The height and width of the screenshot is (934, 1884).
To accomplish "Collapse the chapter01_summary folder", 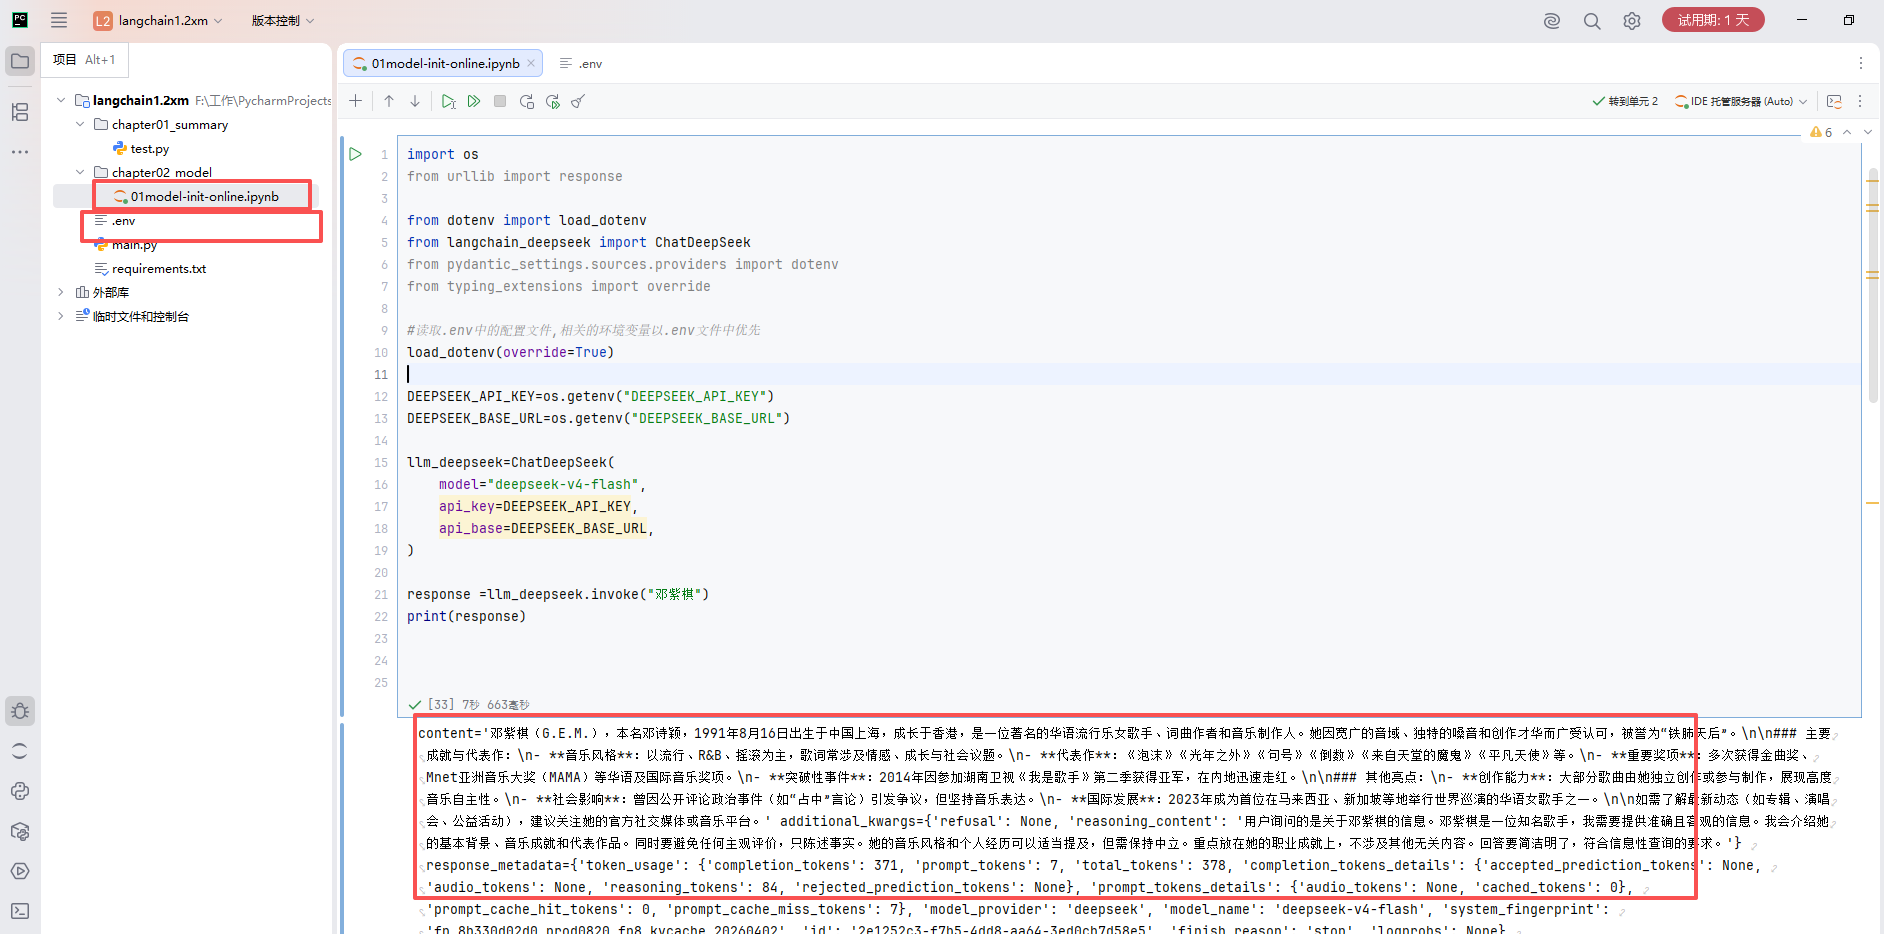I will (80, 124).
